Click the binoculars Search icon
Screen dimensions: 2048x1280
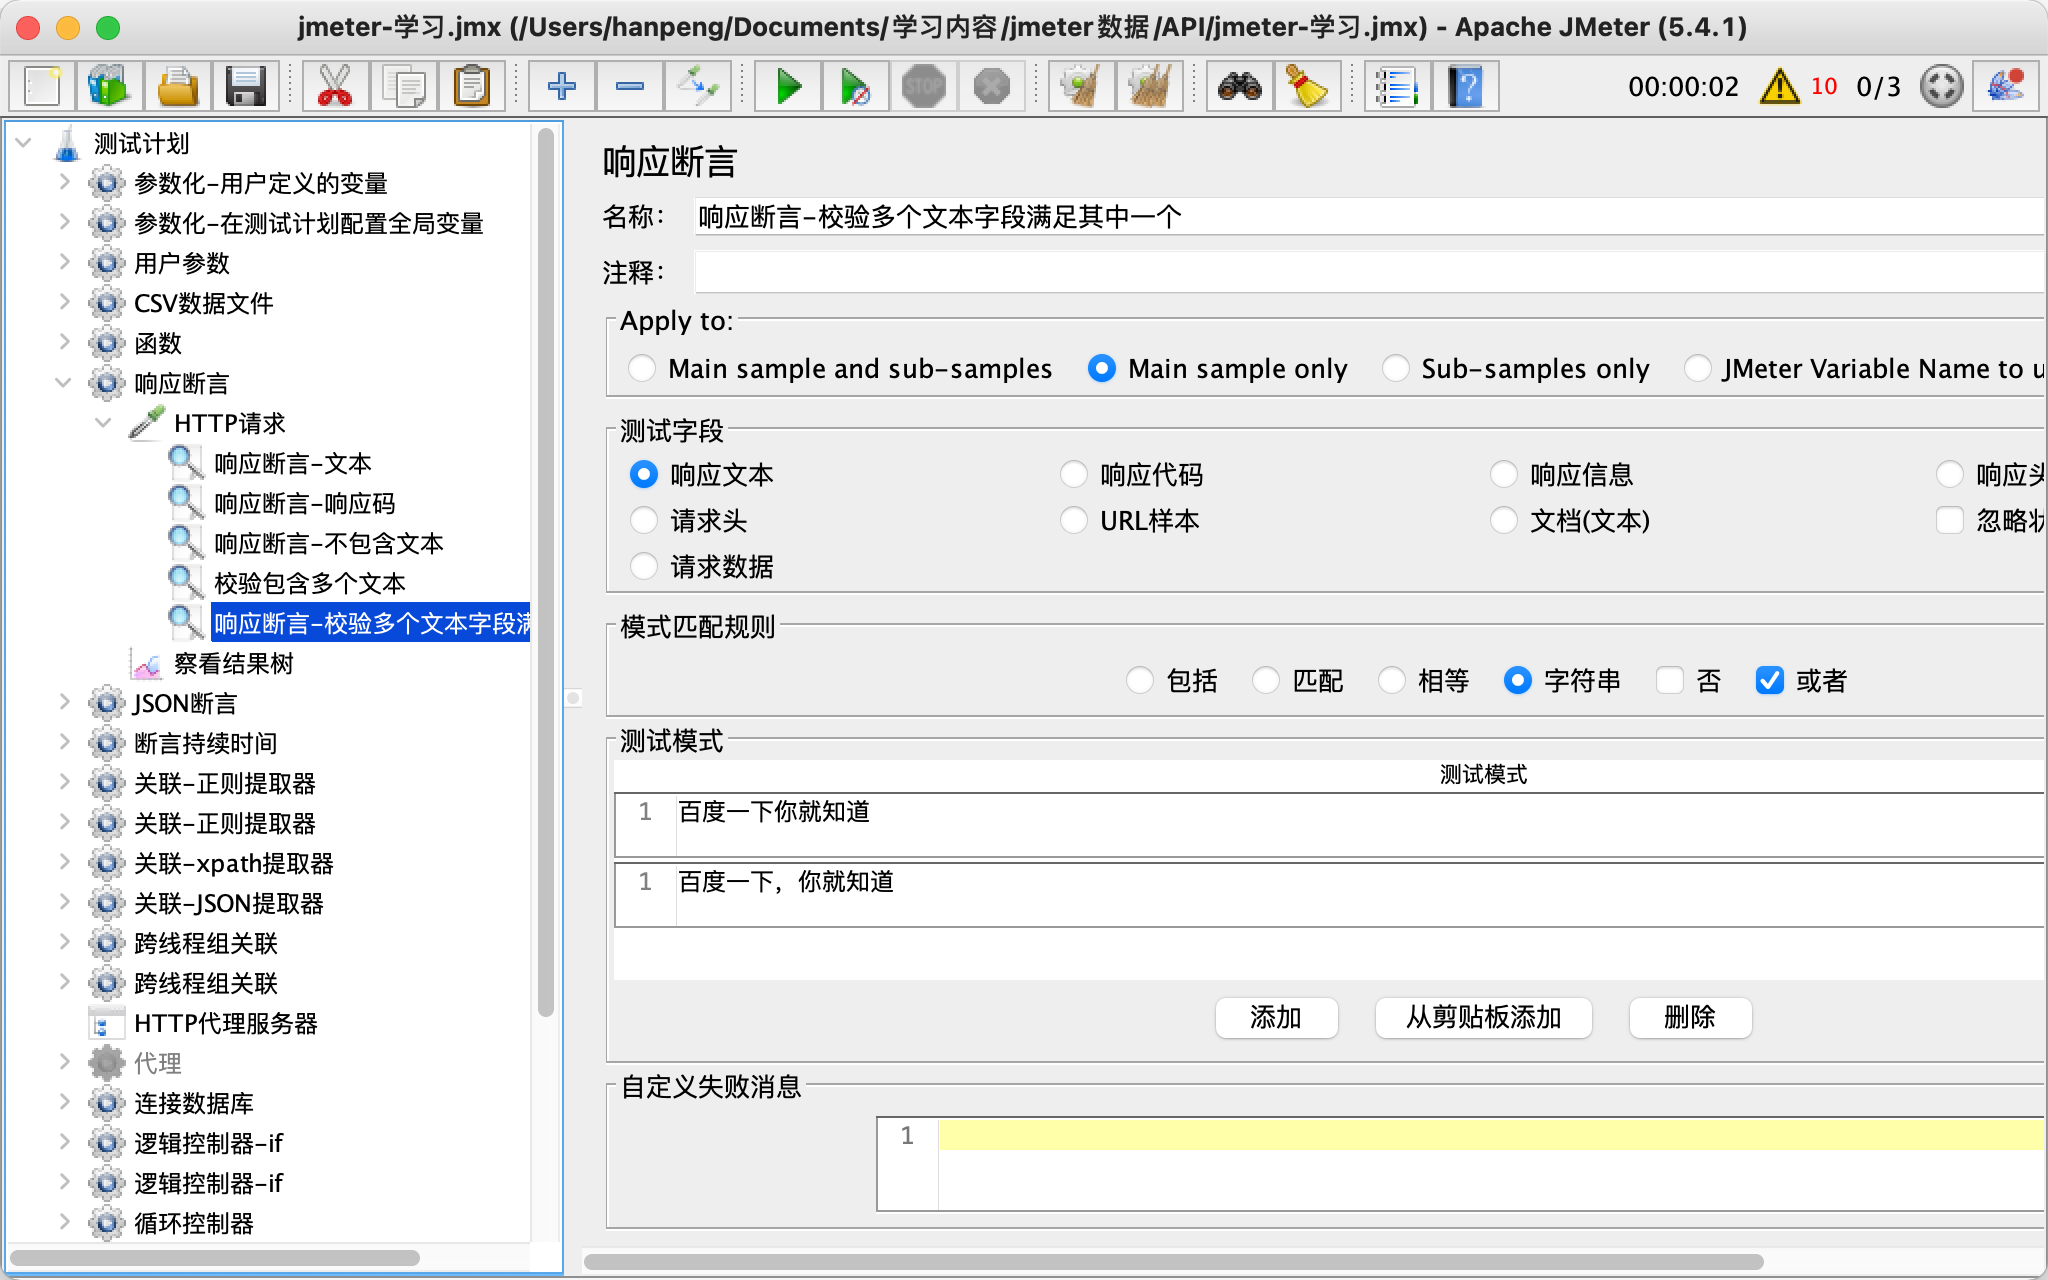click(x=1239, y=87)
